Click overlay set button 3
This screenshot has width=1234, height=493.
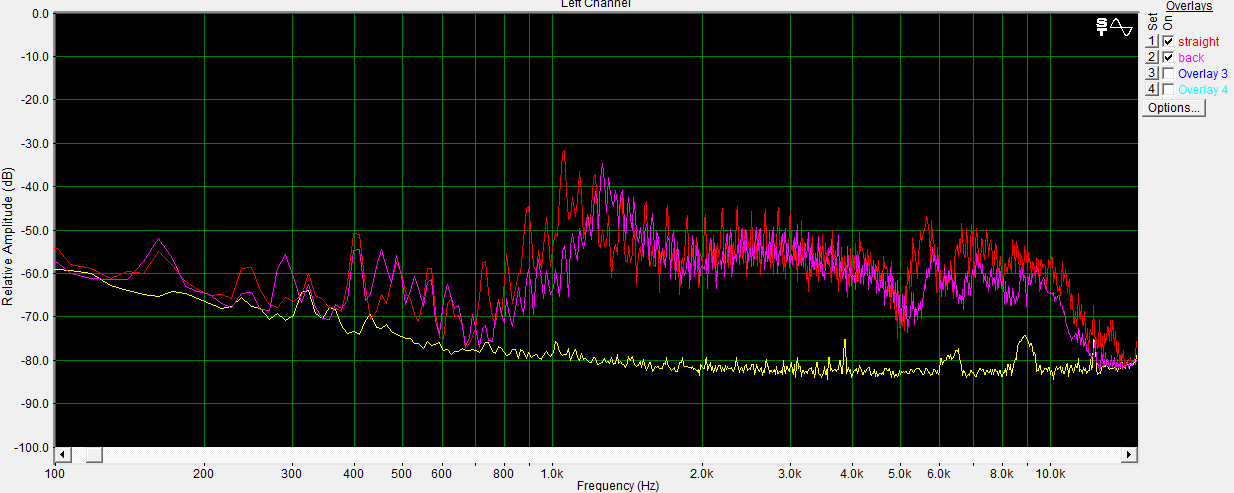coord(1151,73)
